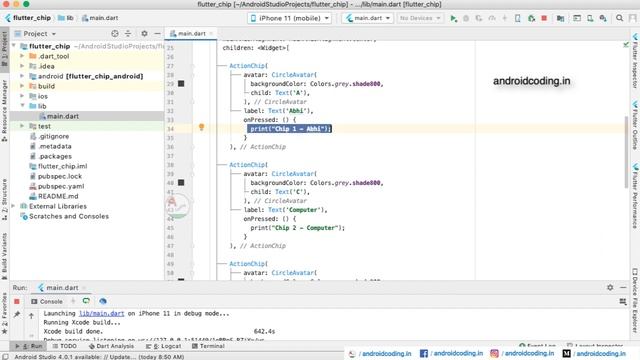This screenshot has width=640, height=360.
Task: Open the Logcat tab
Action: pos(163,346)
